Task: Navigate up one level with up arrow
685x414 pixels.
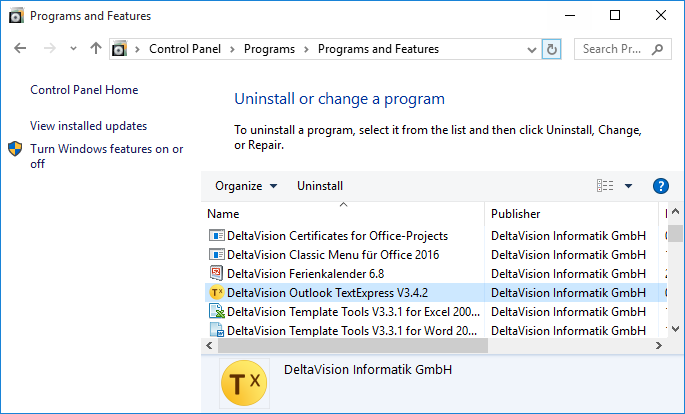Action: [96, 49]
